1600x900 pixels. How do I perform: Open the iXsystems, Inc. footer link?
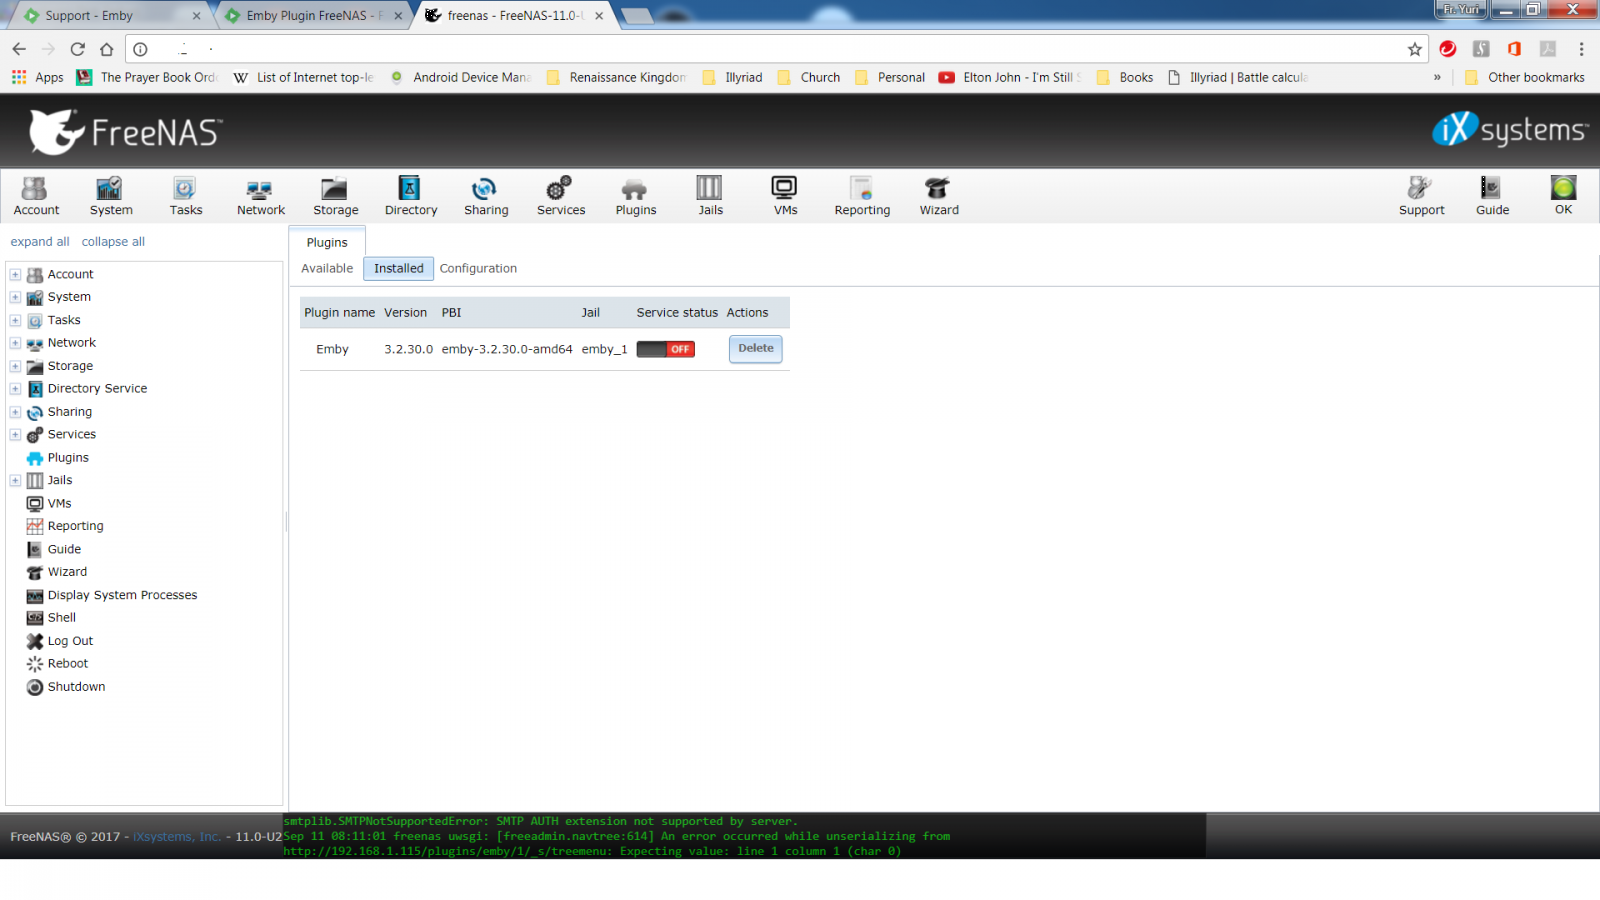(177, 837)
